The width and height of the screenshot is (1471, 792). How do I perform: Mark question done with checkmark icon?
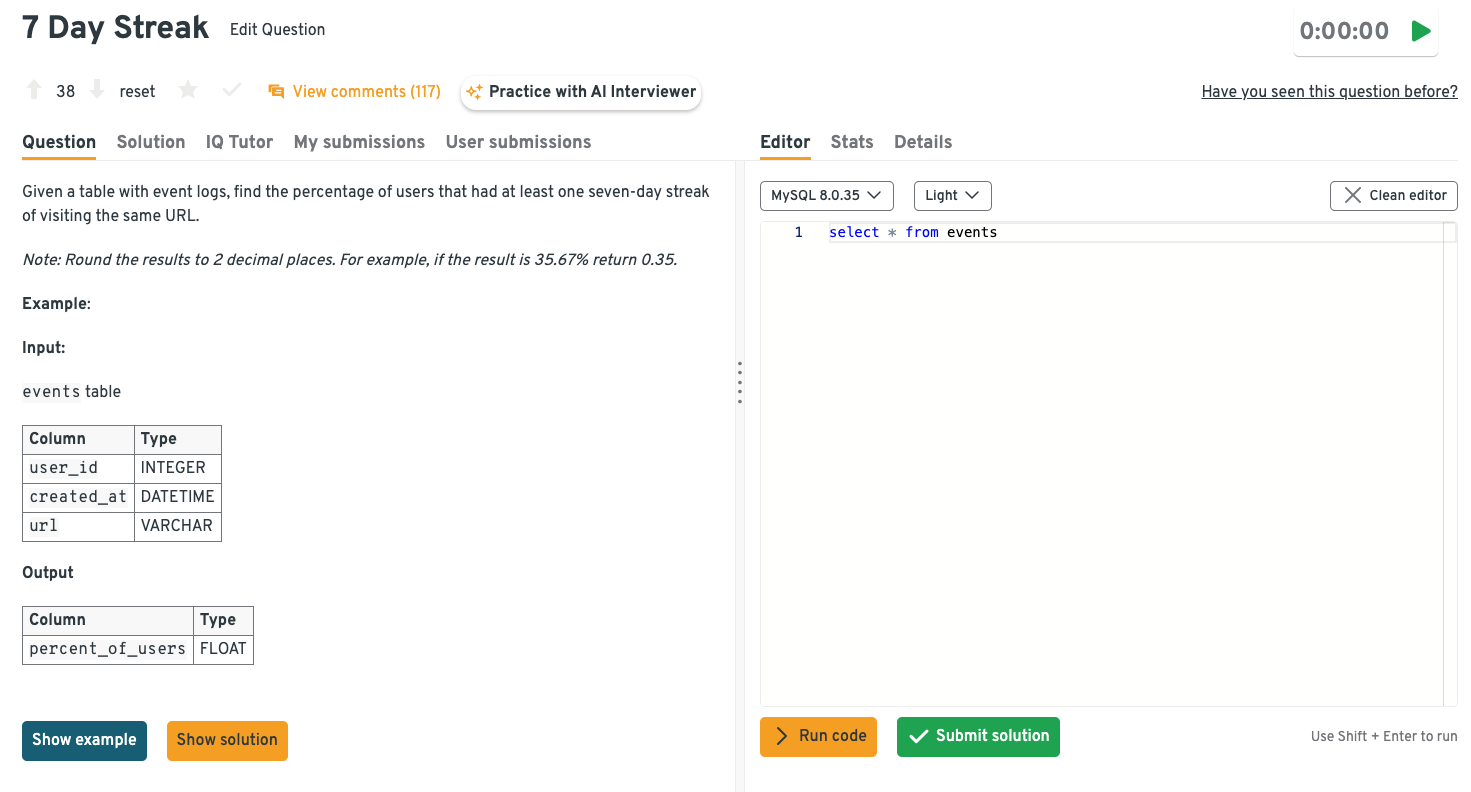232,91
